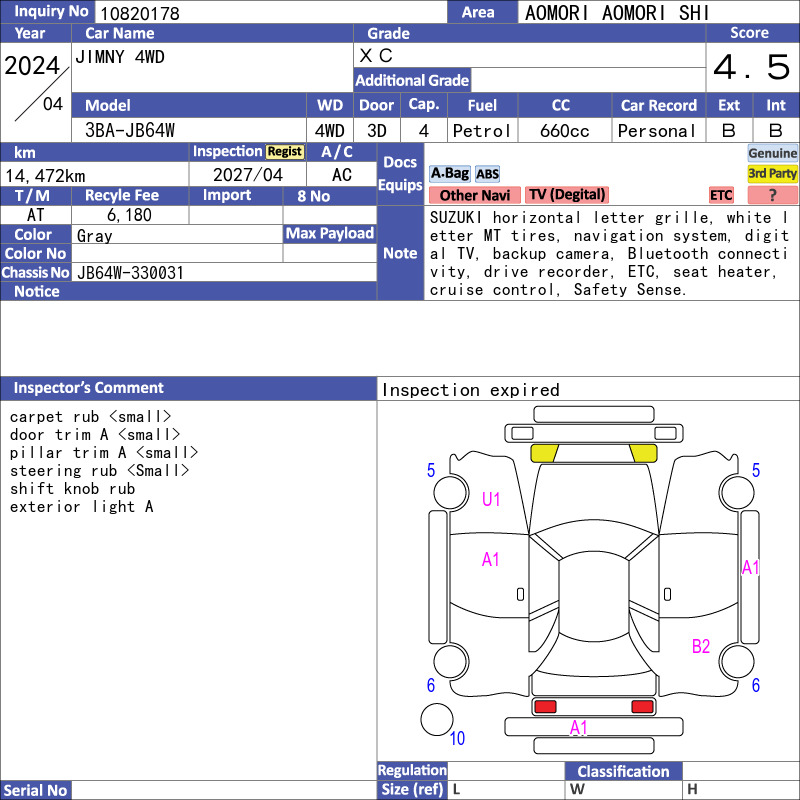
Task: Click the B2 damage marker on diagram
Action: [701, 646]
